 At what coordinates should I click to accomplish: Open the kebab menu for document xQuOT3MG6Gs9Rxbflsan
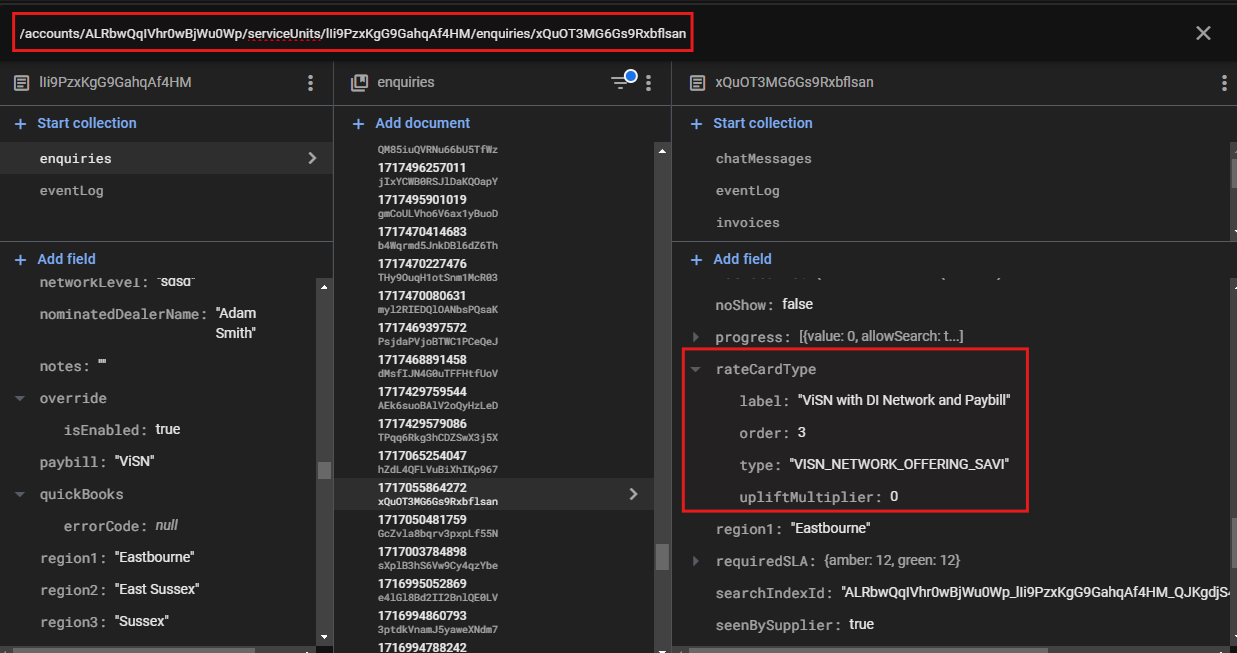(1223, 83)
